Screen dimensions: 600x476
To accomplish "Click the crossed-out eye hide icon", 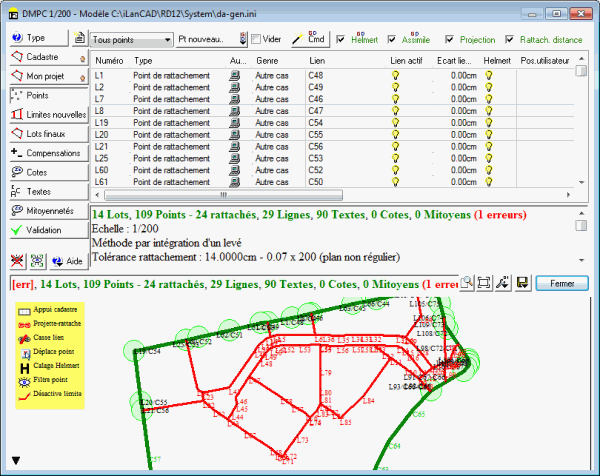I will point(17,260).
